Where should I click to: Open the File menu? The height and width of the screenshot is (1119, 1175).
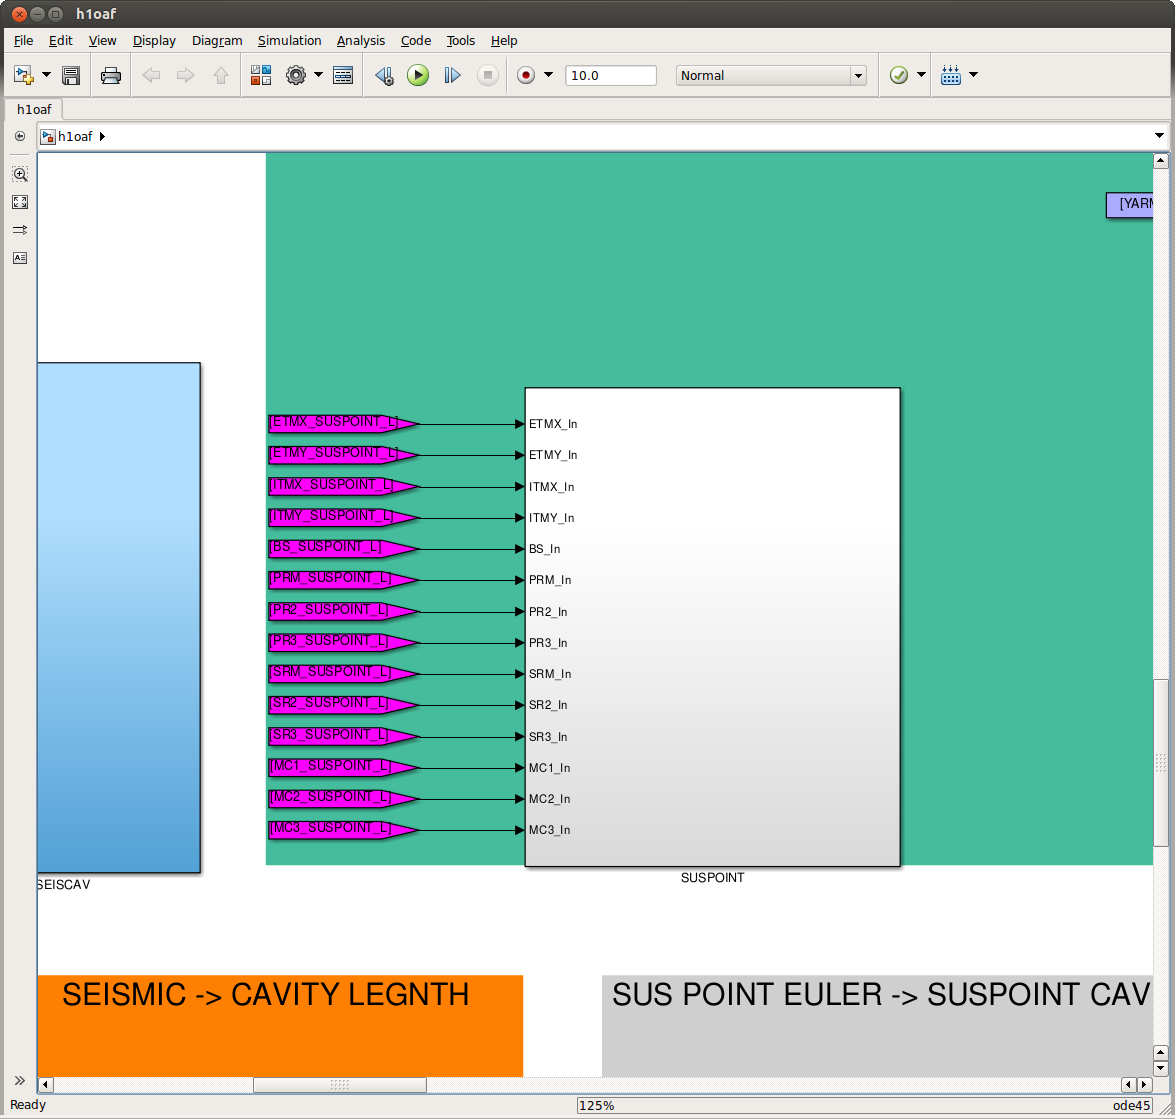coord(23,40)
